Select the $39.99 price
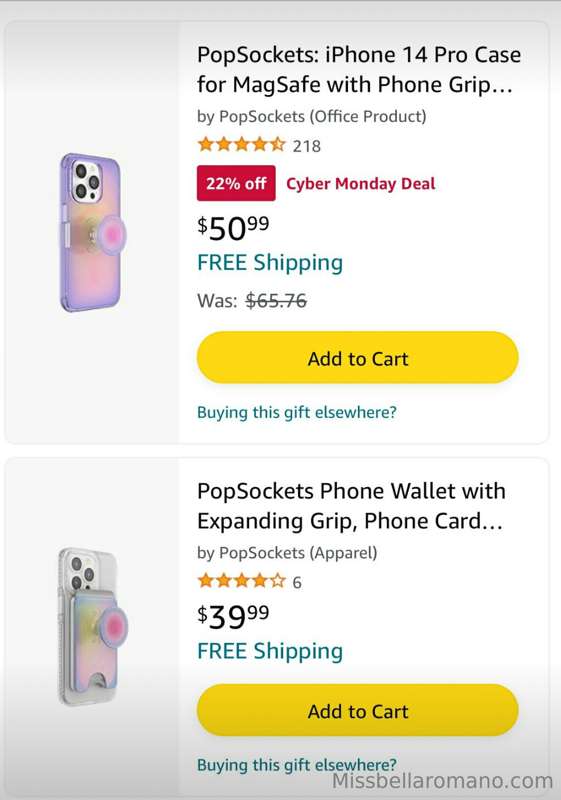This screenshot has width=561, height=800. [233, 616]
